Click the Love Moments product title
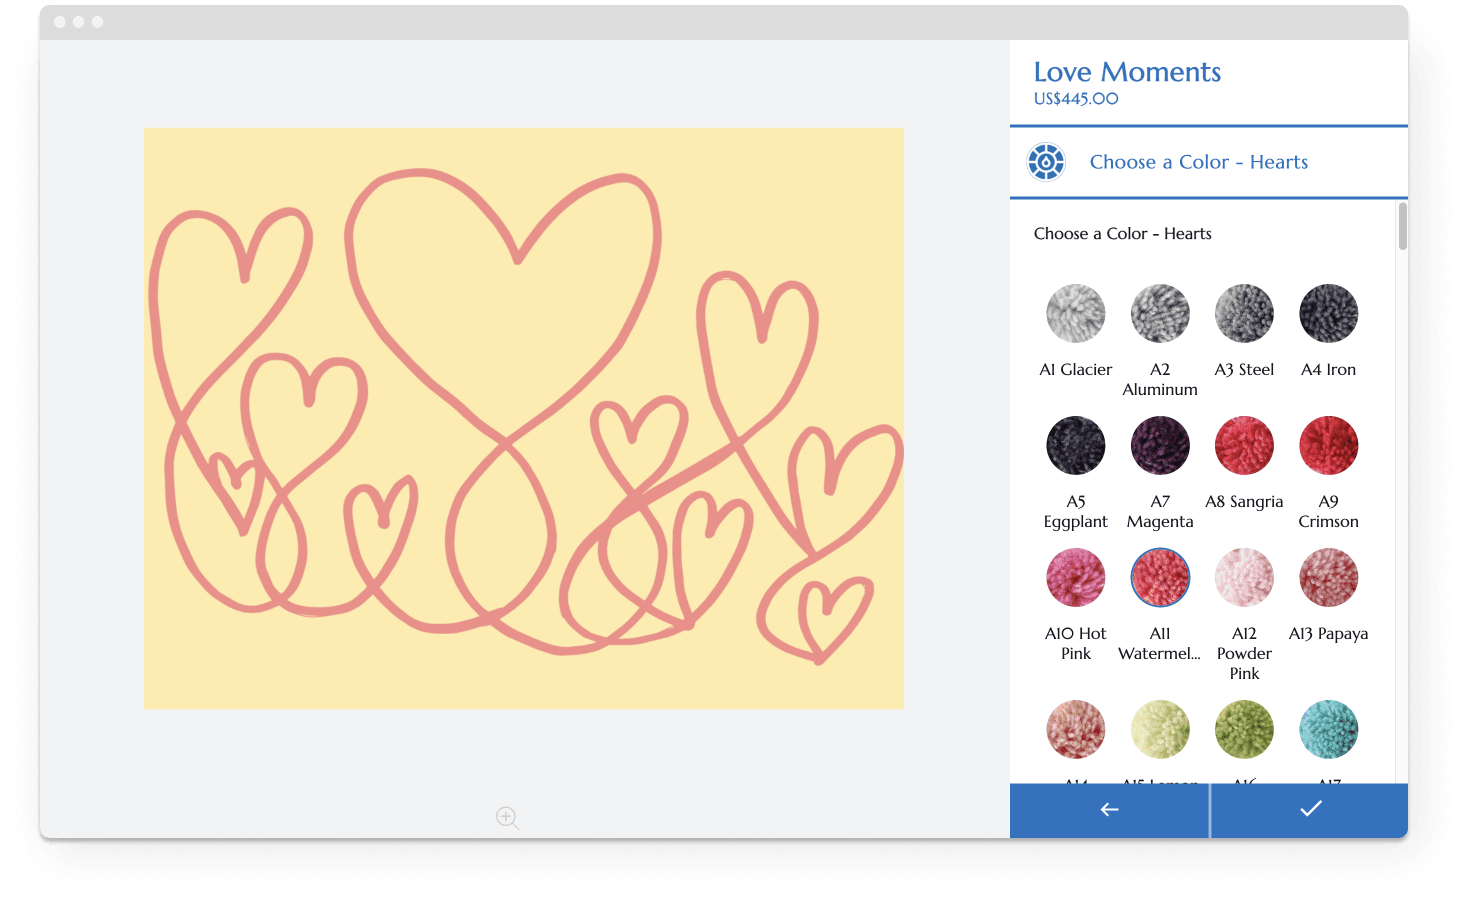Image resolution: width=1468 pixels, height=898 pixels. 1127,72
